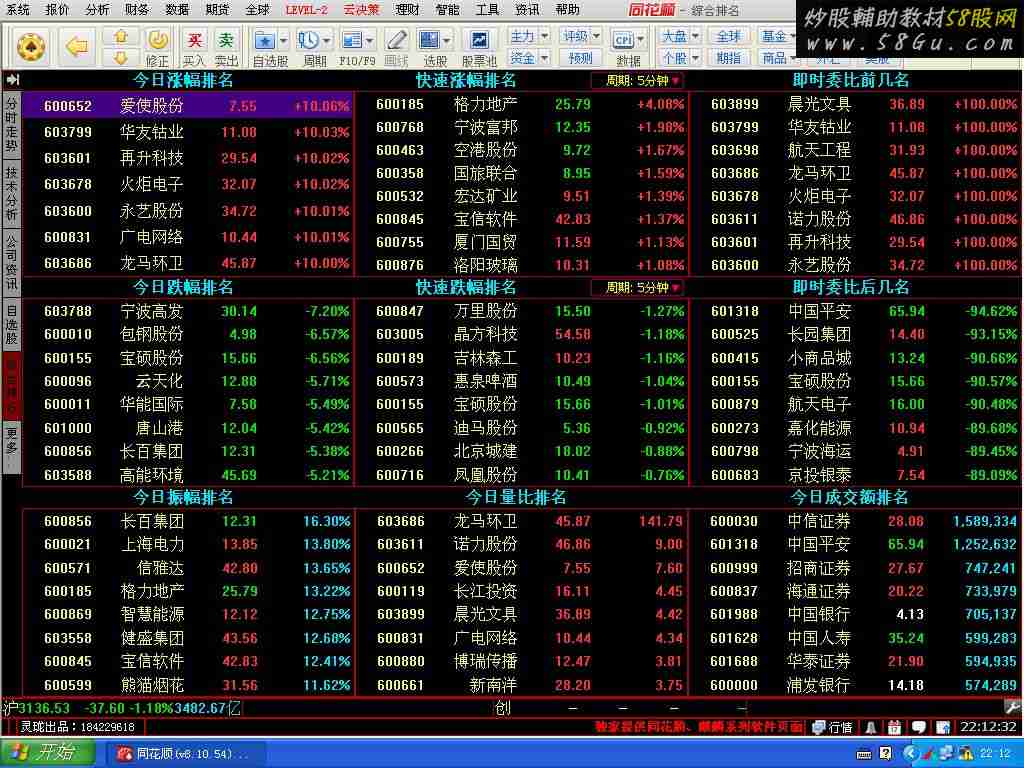Click the 修正 power icon
1024x768 pixels.
[x=157, y=39]
